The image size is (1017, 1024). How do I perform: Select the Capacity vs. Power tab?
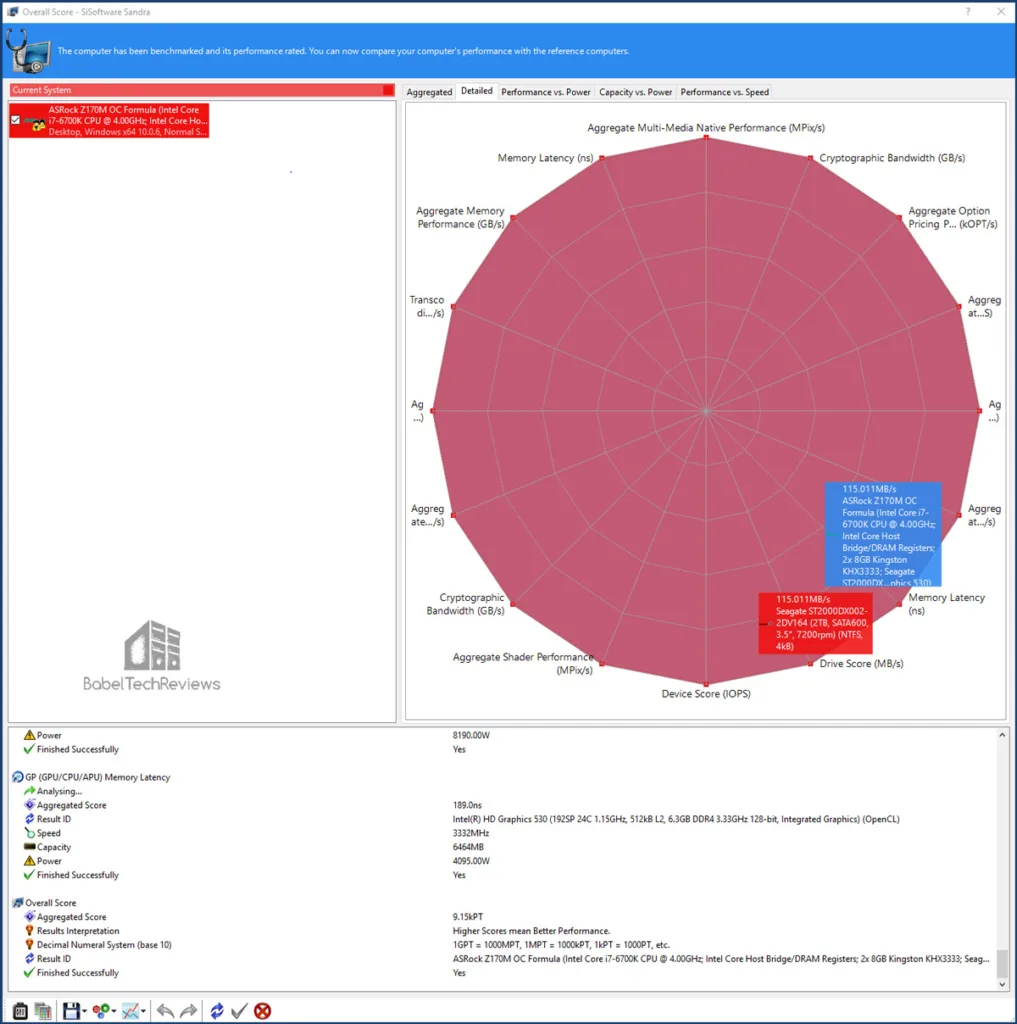[x=635, y=92]
